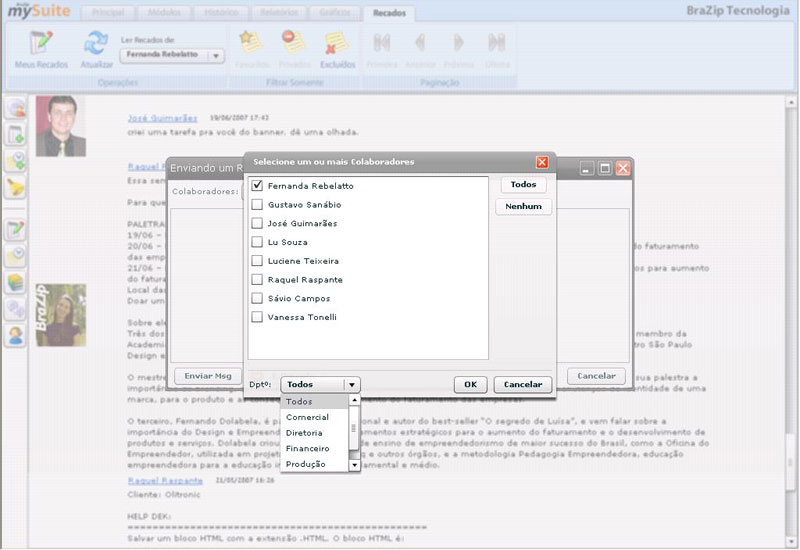800x550 pixels.
Task: Uncheck Fernanda Rebelatto checkbox
Action: pyautogui.click(x=258, y=186)
